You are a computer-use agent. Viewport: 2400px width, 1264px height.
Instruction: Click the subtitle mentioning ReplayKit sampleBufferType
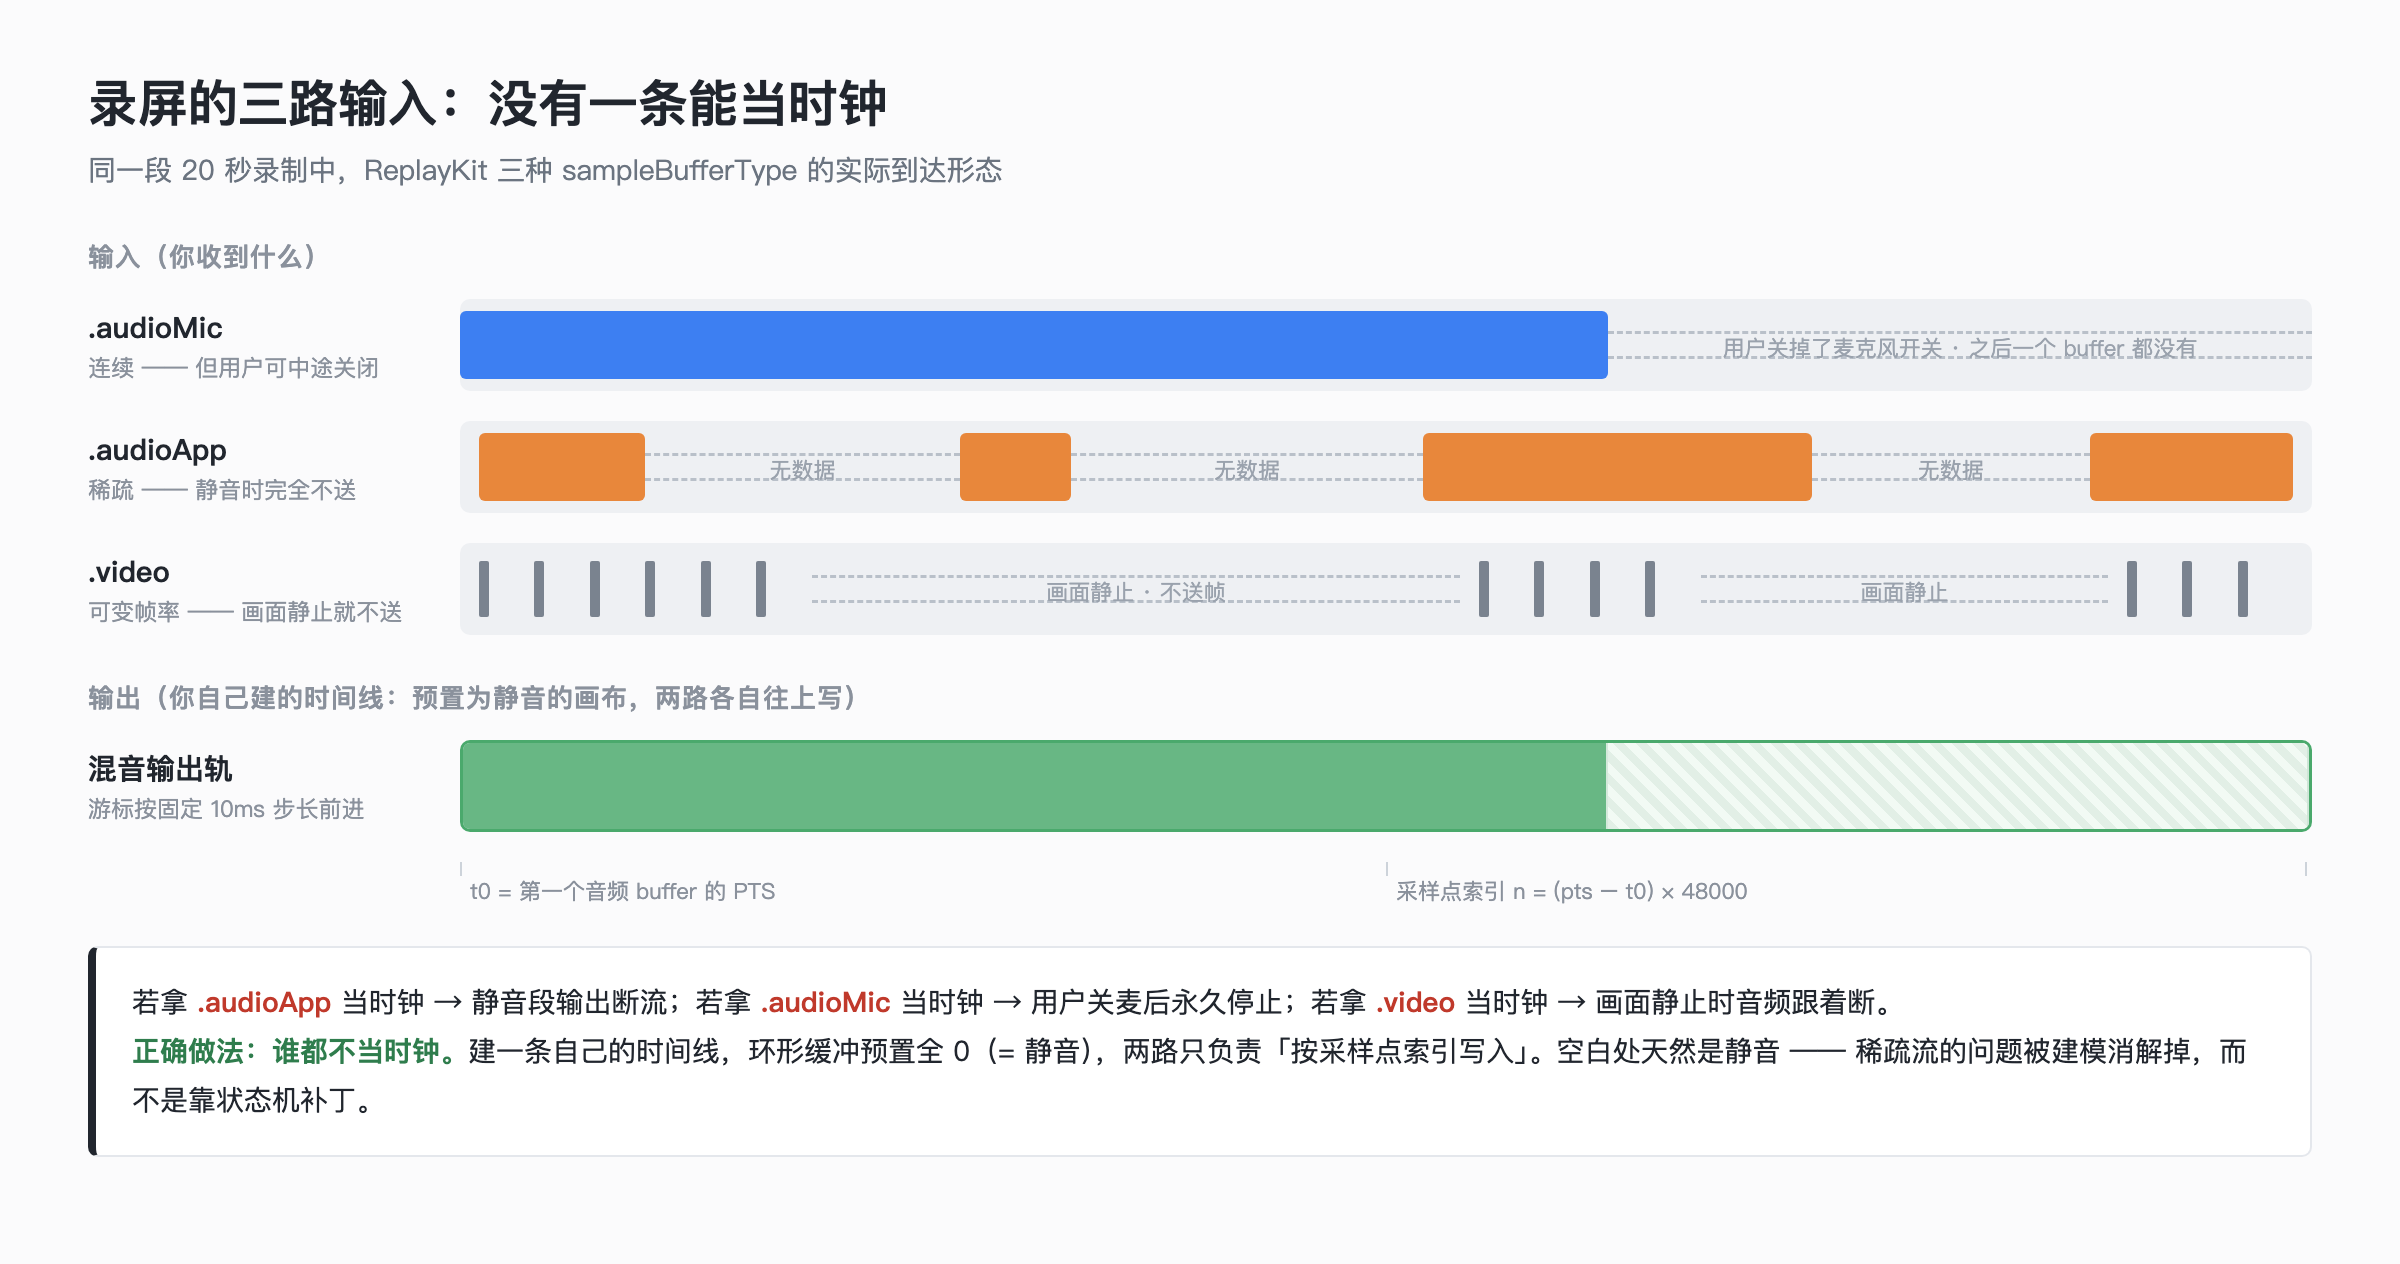(545, 171)
